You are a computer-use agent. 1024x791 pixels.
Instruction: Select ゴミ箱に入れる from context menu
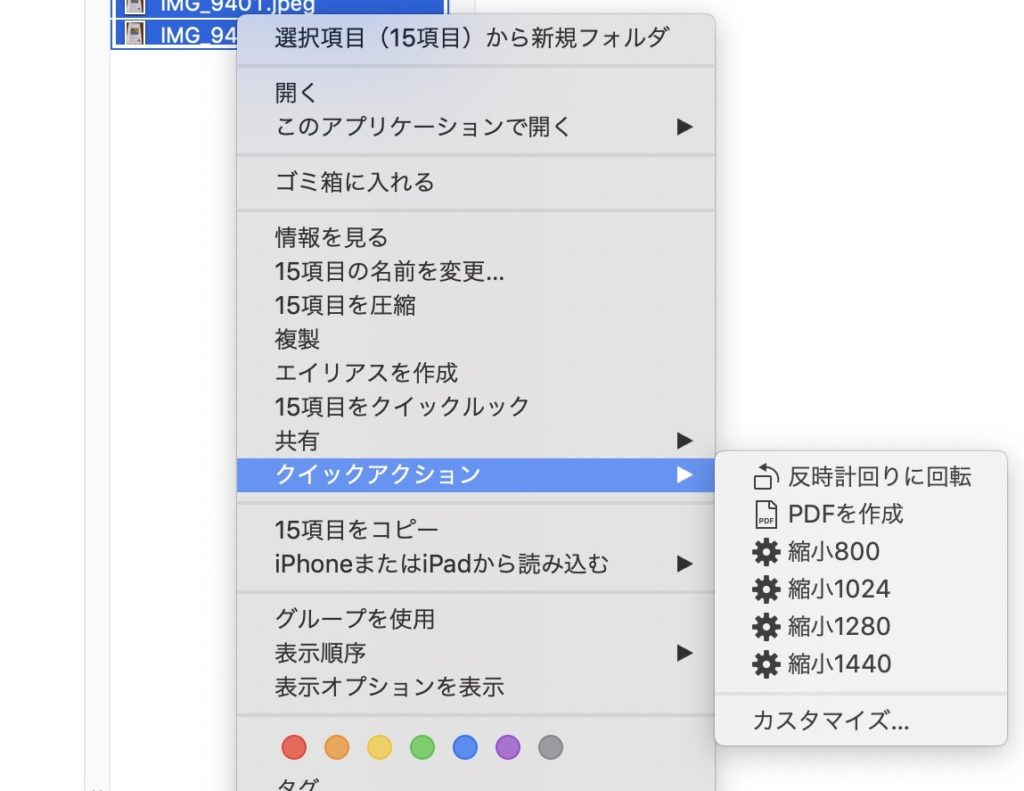[354, 182]
